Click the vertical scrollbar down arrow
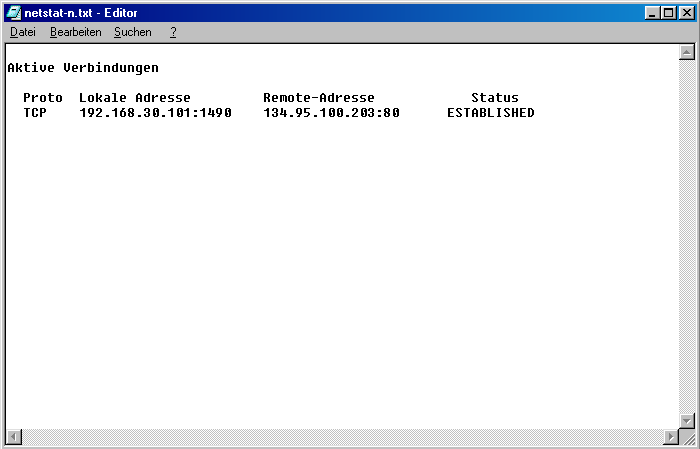Screen dimensions: 700x449 click(686, 420)
